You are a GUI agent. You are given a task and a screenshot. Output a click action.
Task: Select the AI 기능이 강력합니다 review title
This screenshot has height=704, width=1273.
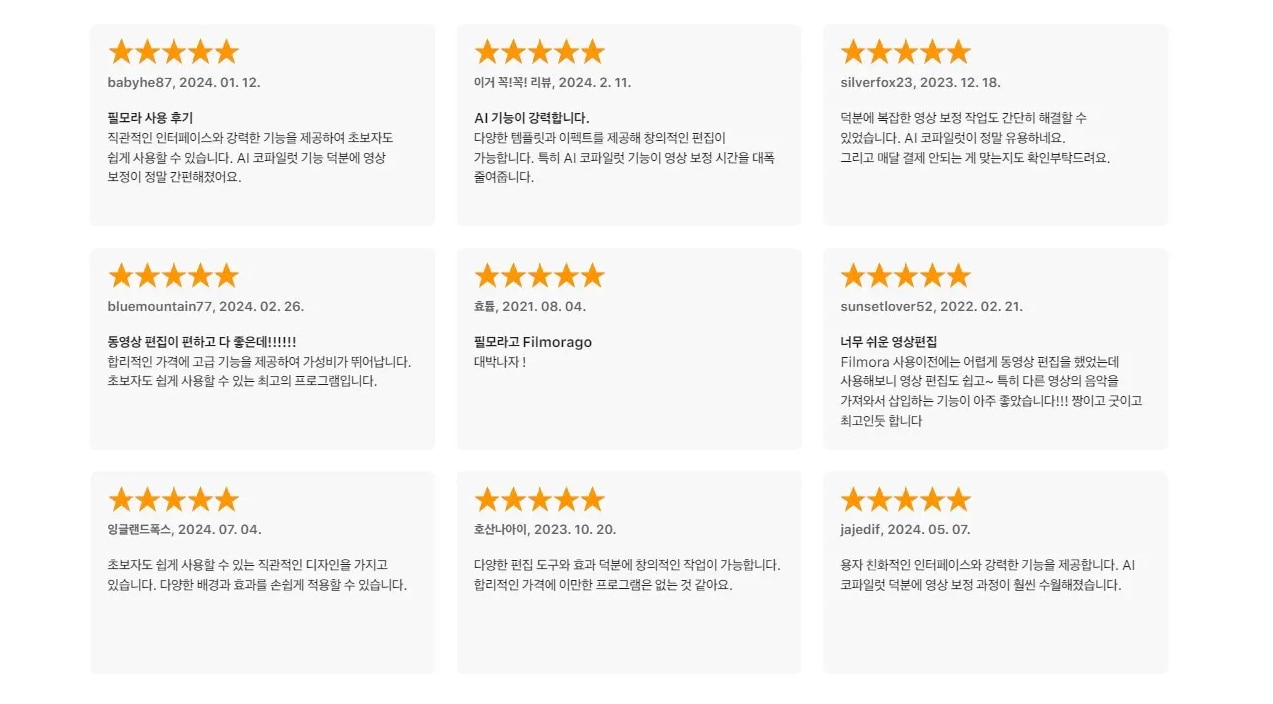[532, 118]
